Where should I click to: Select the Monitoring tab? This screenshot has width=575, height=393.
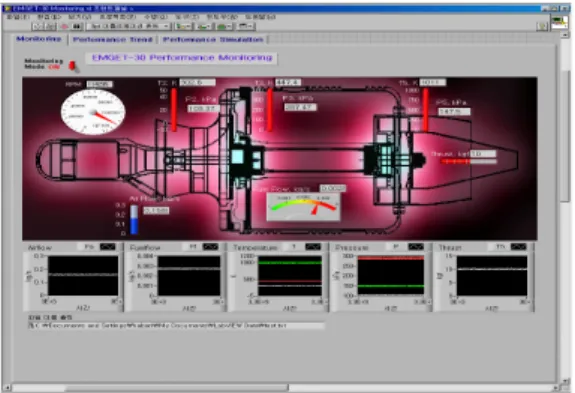point(39,39)
